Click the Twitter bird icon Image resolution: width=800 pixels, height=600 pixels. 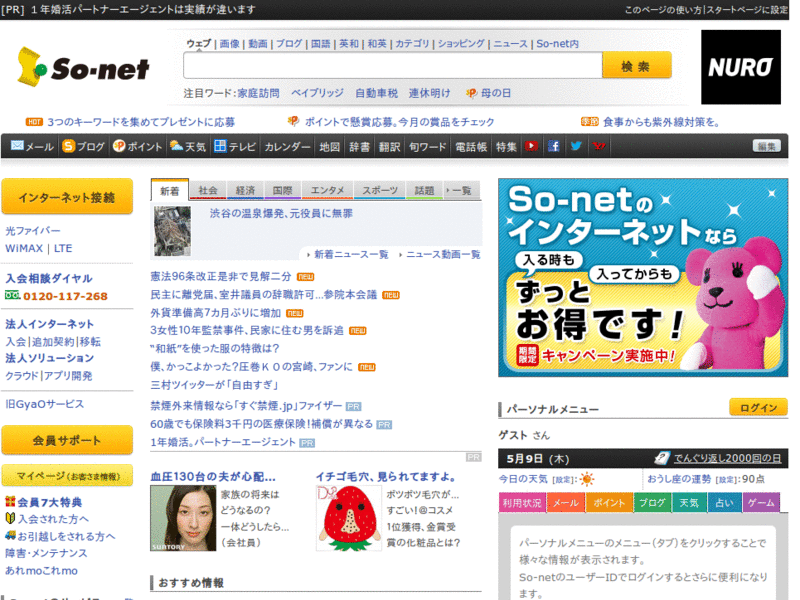point(576,146)
